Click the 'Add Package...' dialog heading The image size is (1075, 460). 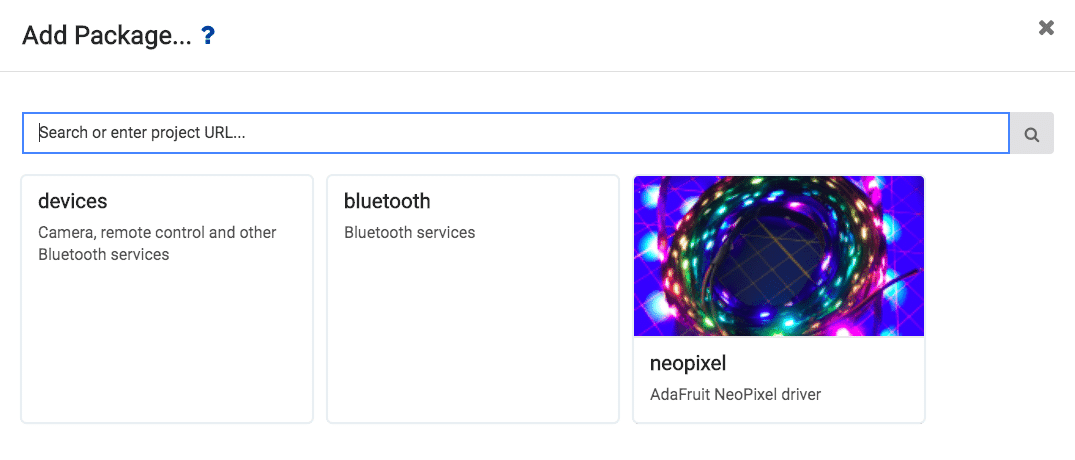(x=106, y=36)
